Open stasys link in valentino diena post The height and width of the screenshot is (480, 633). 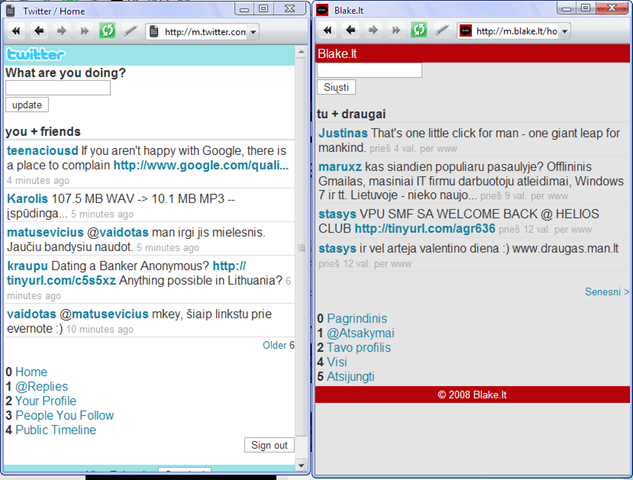coord(337,248)
